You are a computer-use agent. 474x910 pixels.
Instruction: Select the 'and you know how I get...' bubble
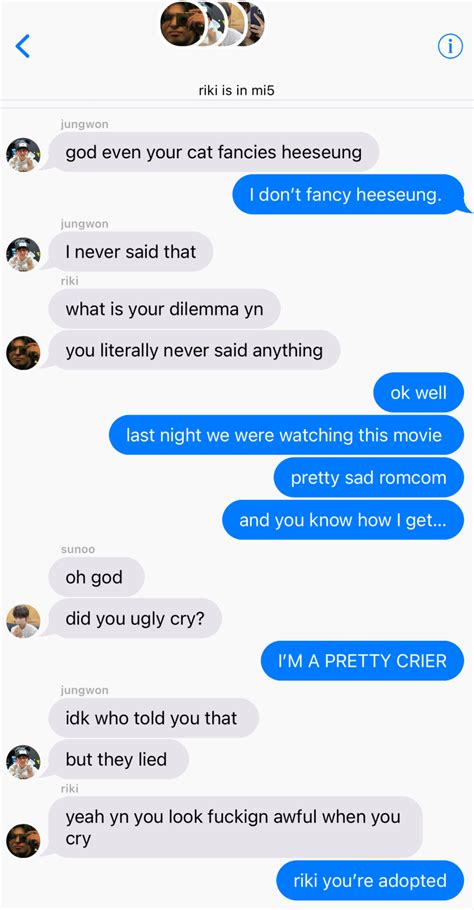tap(343, 520)
